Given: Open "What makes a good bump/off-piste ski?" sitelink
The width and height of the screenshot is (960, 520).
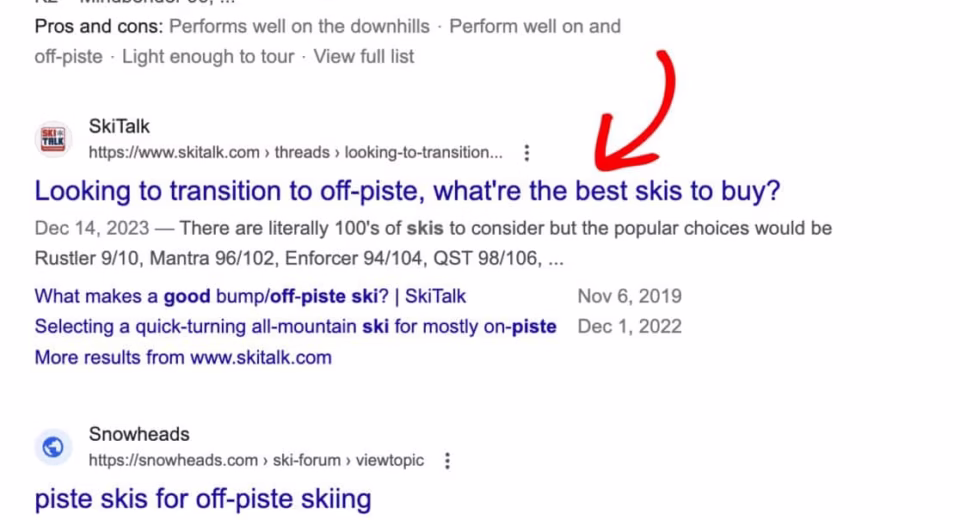Looking at the screenshot, I should click(250, 296).
